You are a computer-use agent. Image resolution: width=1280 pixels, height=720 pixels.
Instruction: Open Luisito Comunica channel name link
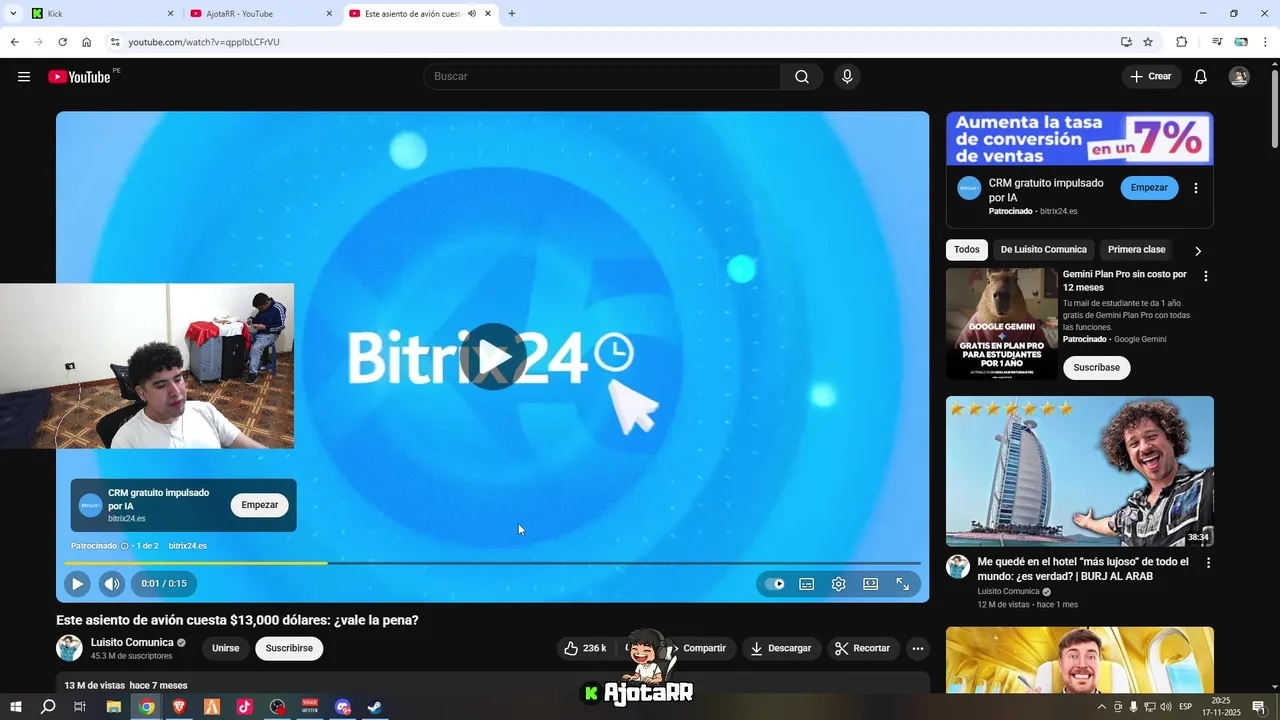tap(131, 642)
